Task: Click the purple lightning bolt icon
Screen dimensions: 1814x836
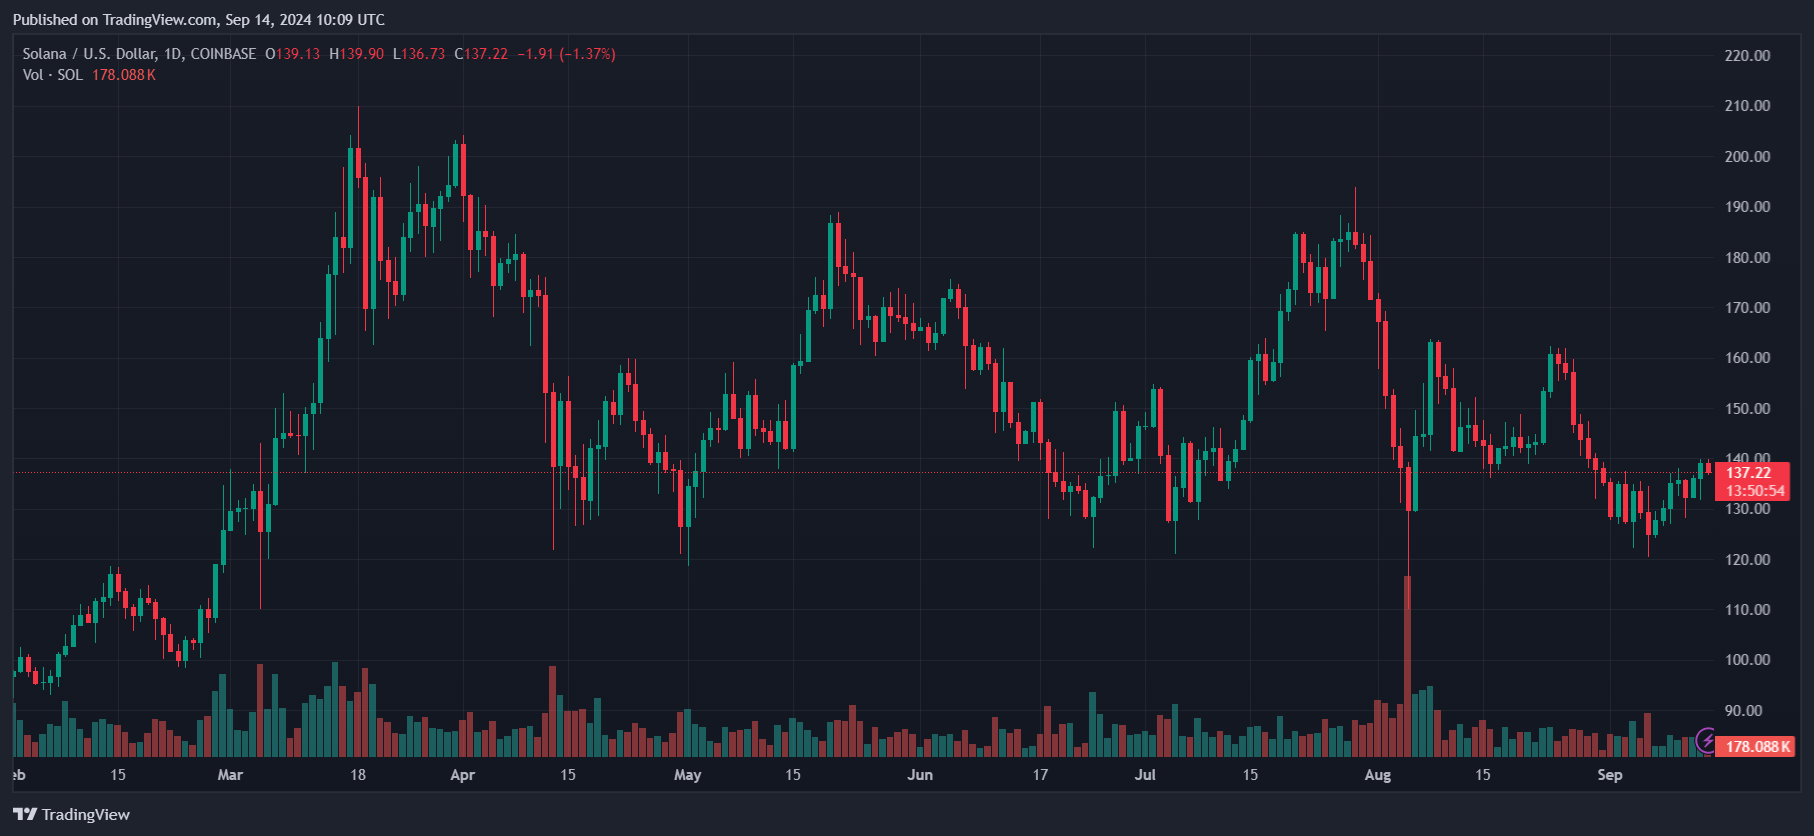Action: click(1707, 742)
